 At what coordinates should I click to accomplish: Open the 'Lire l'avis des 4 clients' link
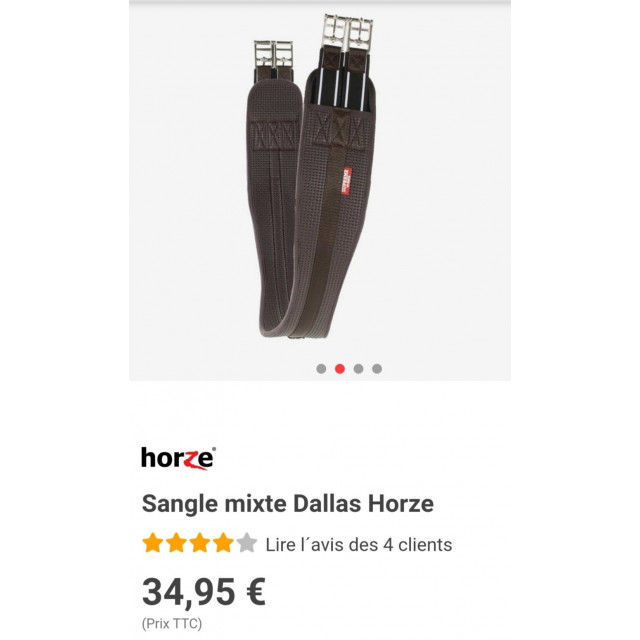tap(359, 544)
